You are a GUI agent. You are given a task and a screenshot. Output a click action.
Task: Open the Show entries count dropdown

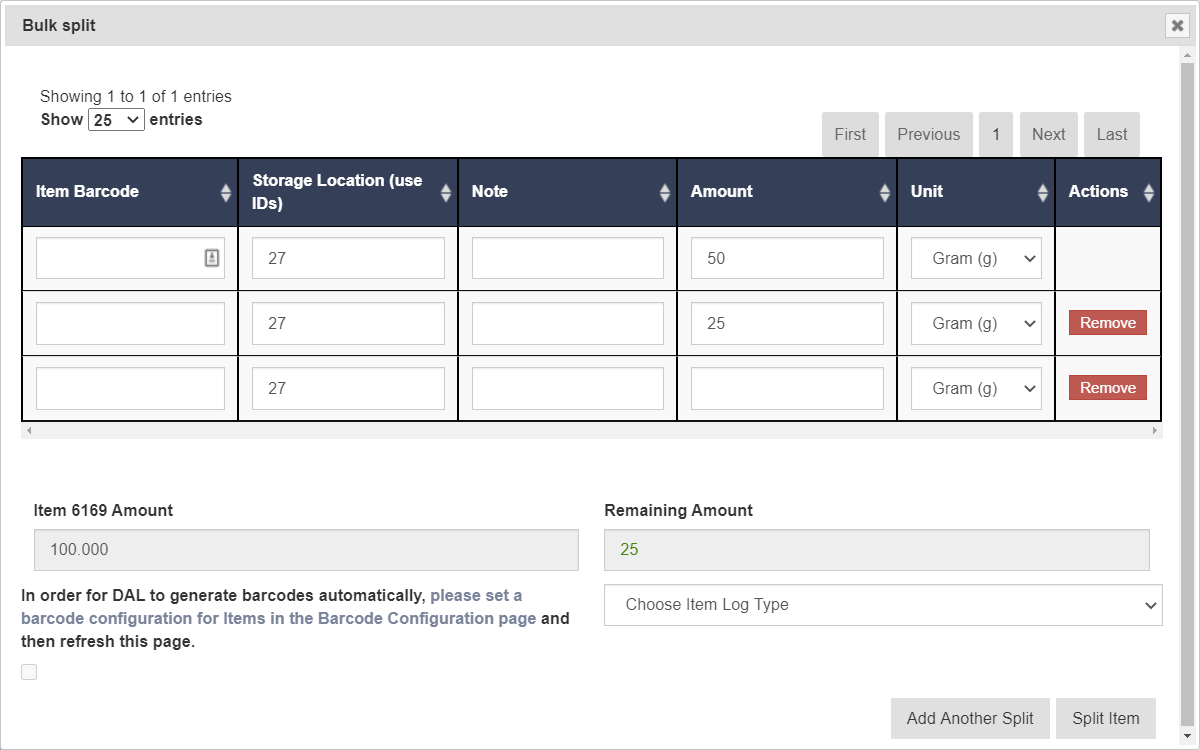point(117,120)
